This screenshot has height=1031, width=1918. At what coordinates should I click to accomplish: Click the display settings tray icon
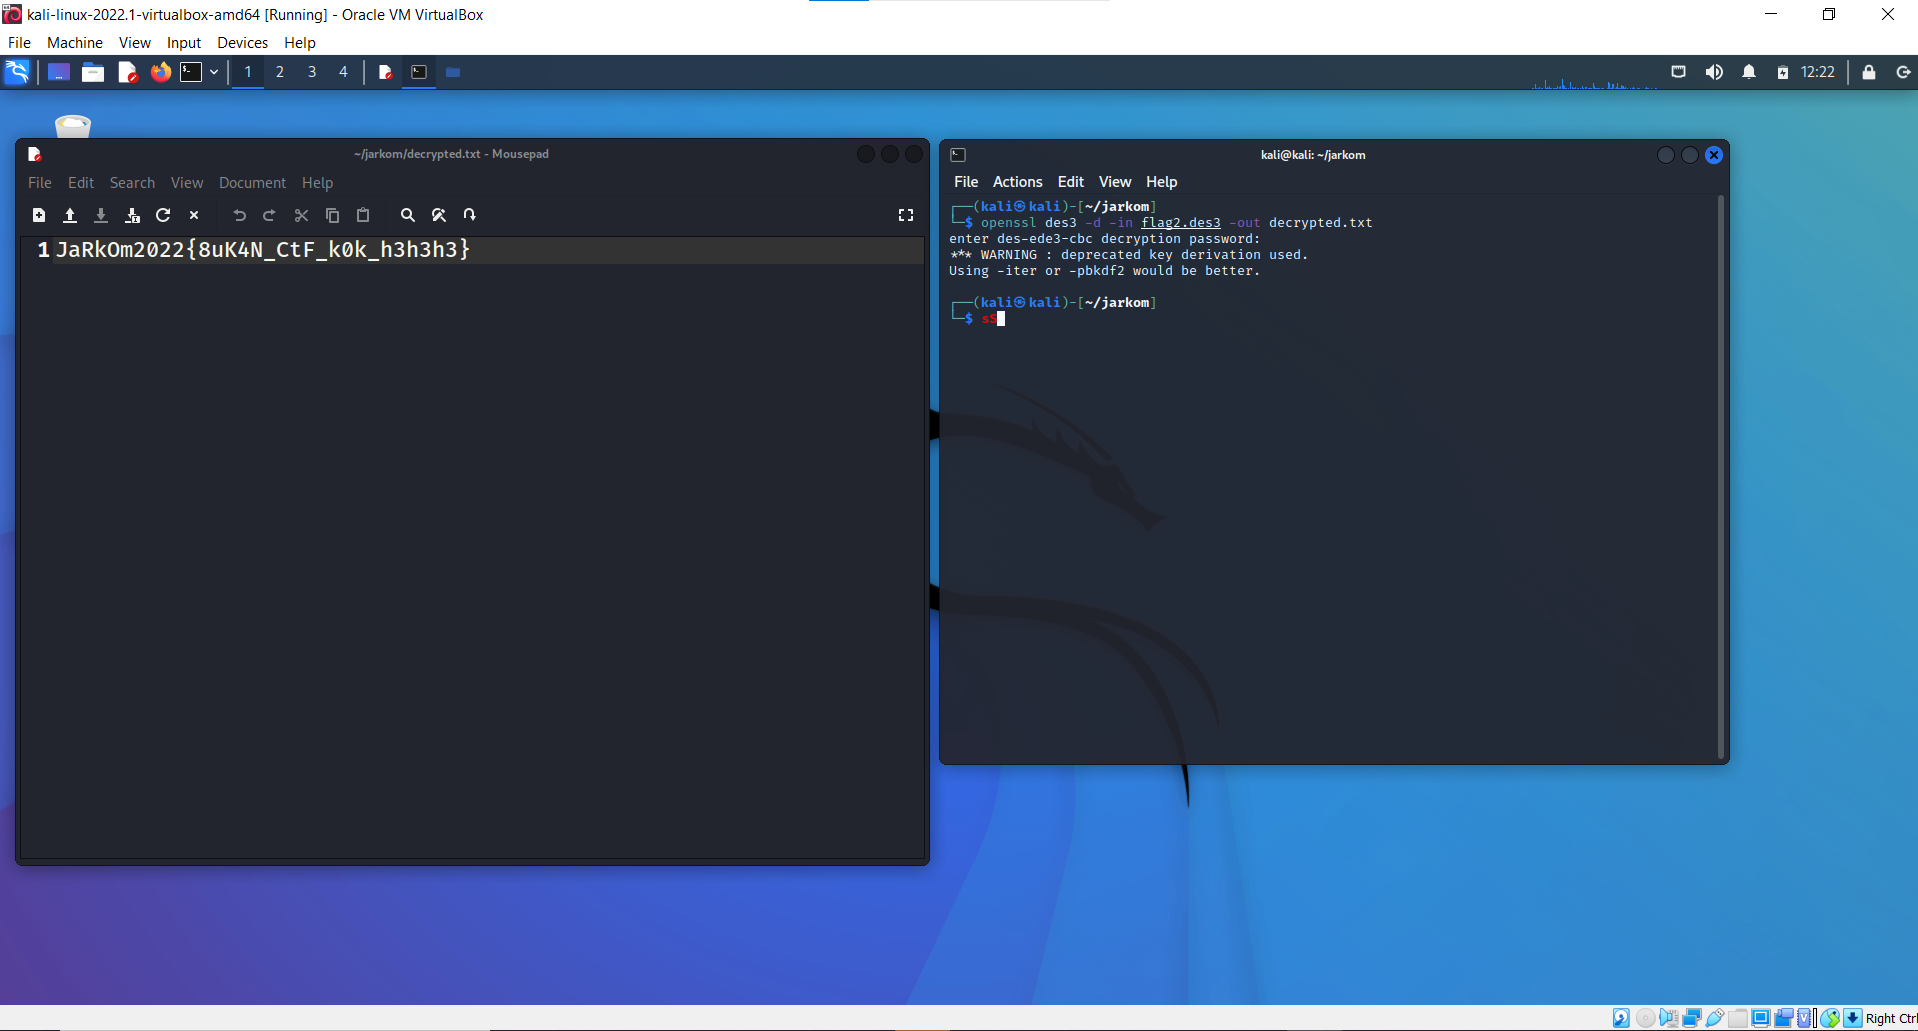coord(1679,72)
